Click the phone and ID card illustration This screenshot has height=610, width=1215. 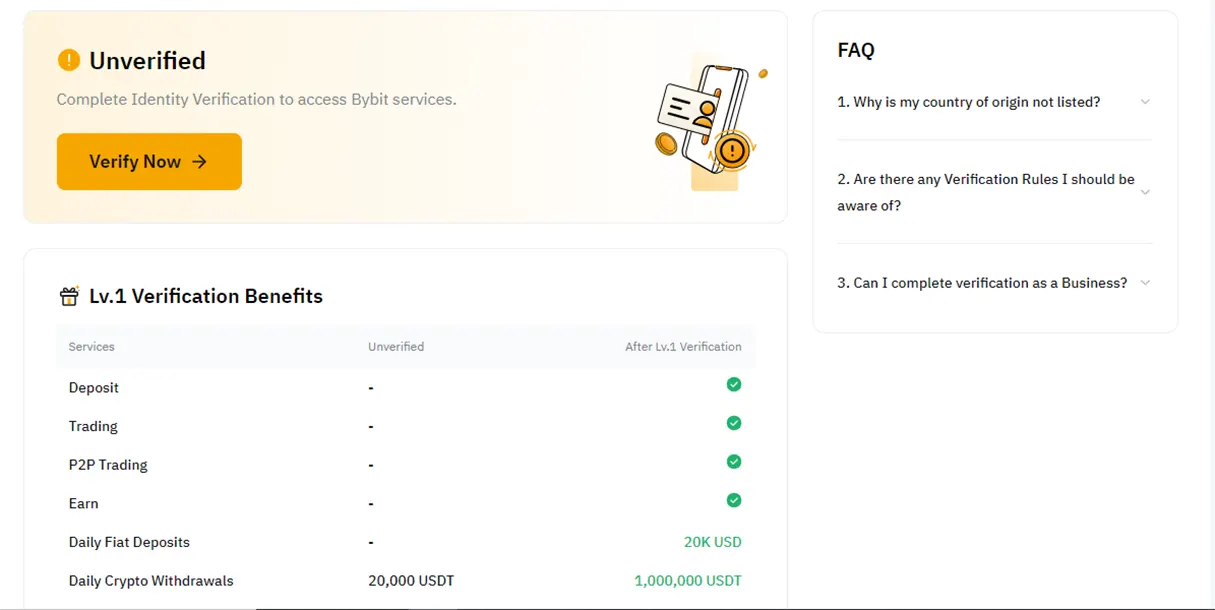point(709,123)
